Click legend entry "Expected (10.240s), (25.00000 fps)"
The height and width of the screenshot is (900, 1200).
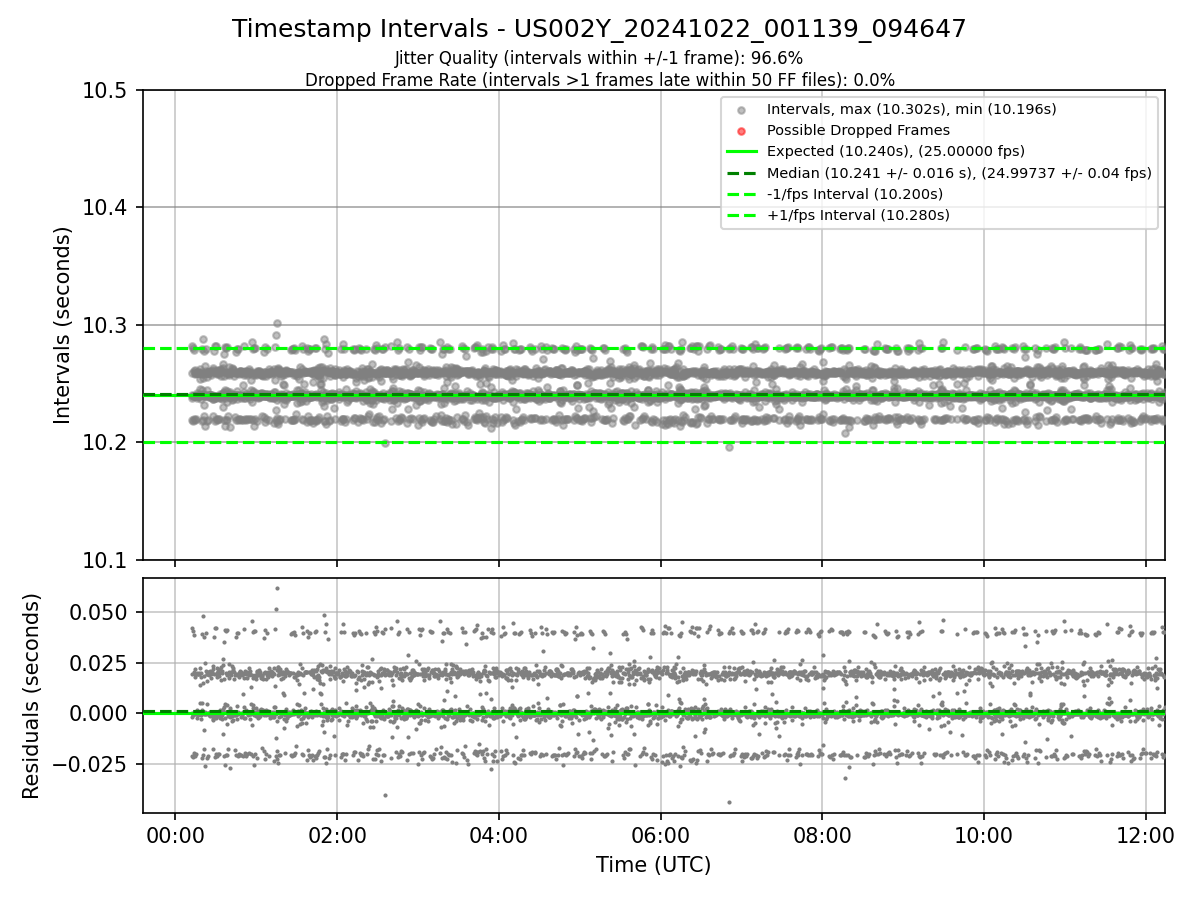click(896, 151)
